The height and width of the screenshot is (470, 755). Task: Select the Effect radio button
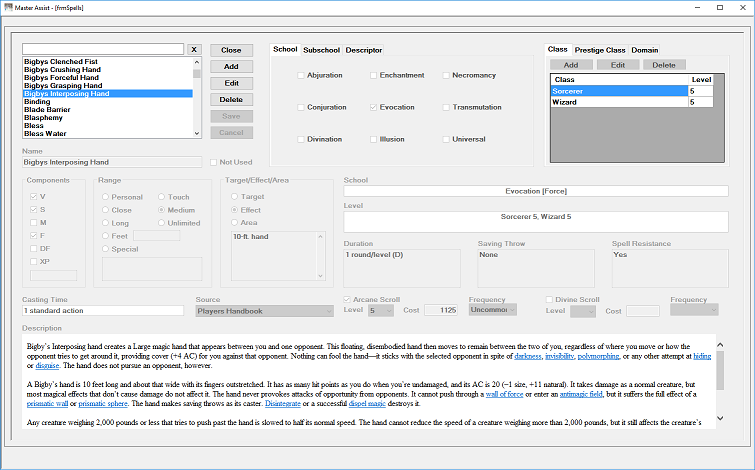click(234, 210)
